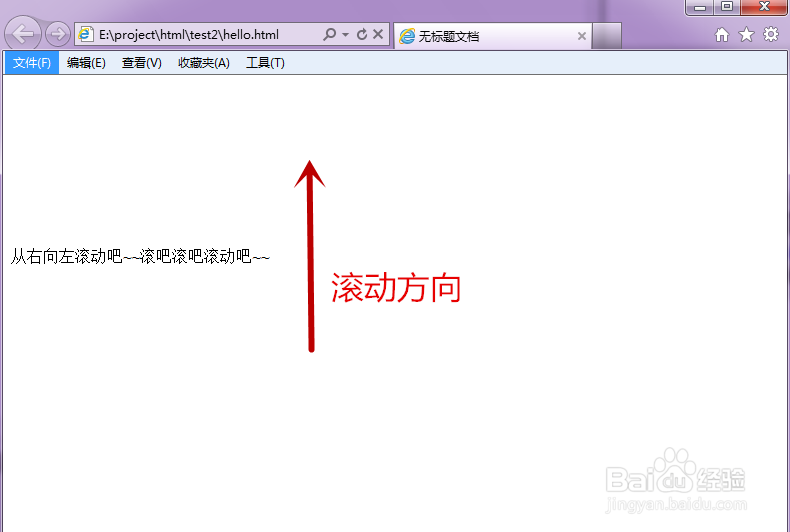790x532 pixels.
Task: Close the 无标题文档 tab
Action: pos(581,36)
